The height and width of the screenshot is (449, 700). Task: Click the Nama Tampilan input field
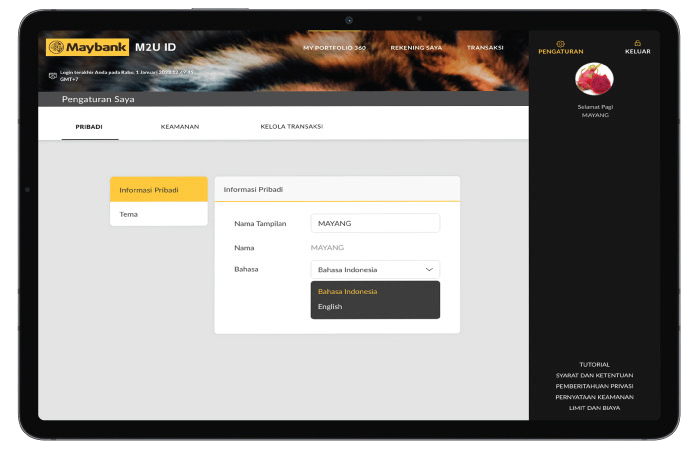pos(375,223)
